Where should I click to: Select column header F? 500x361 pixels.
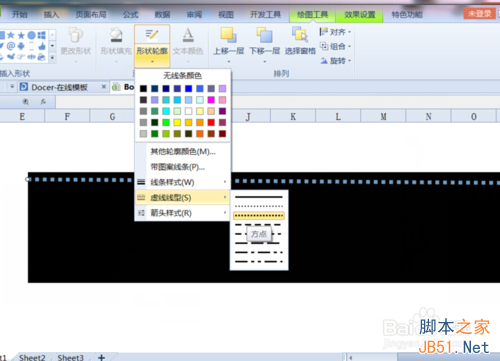[67, 117]
